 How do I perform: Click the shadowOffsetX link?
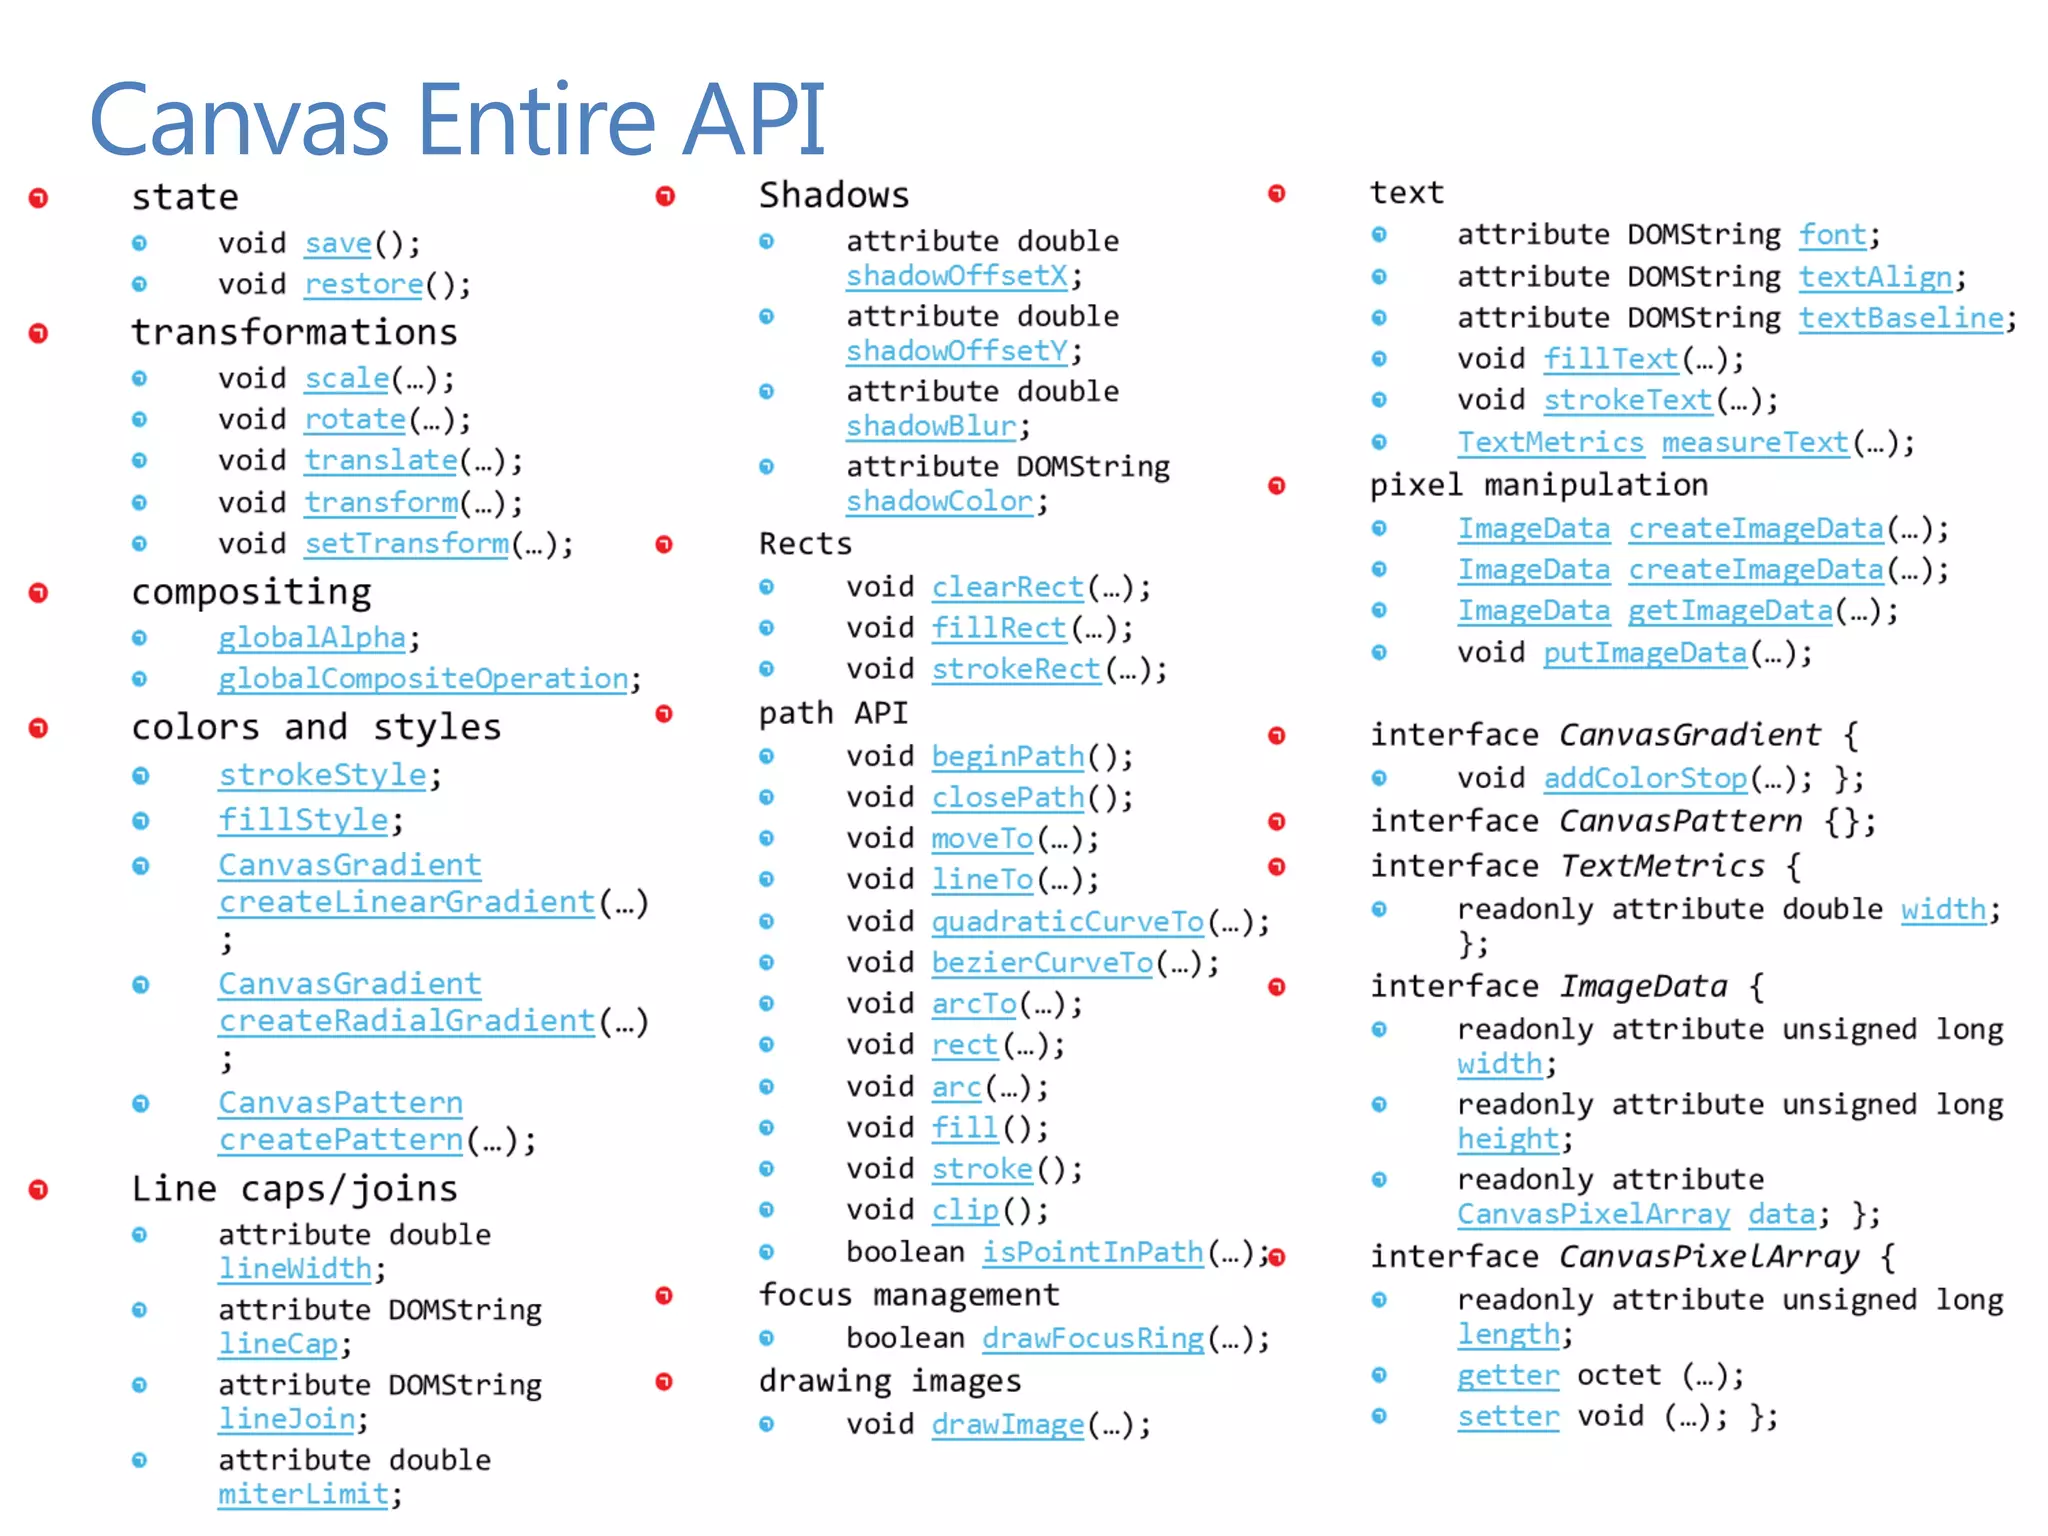pos(957,276)
